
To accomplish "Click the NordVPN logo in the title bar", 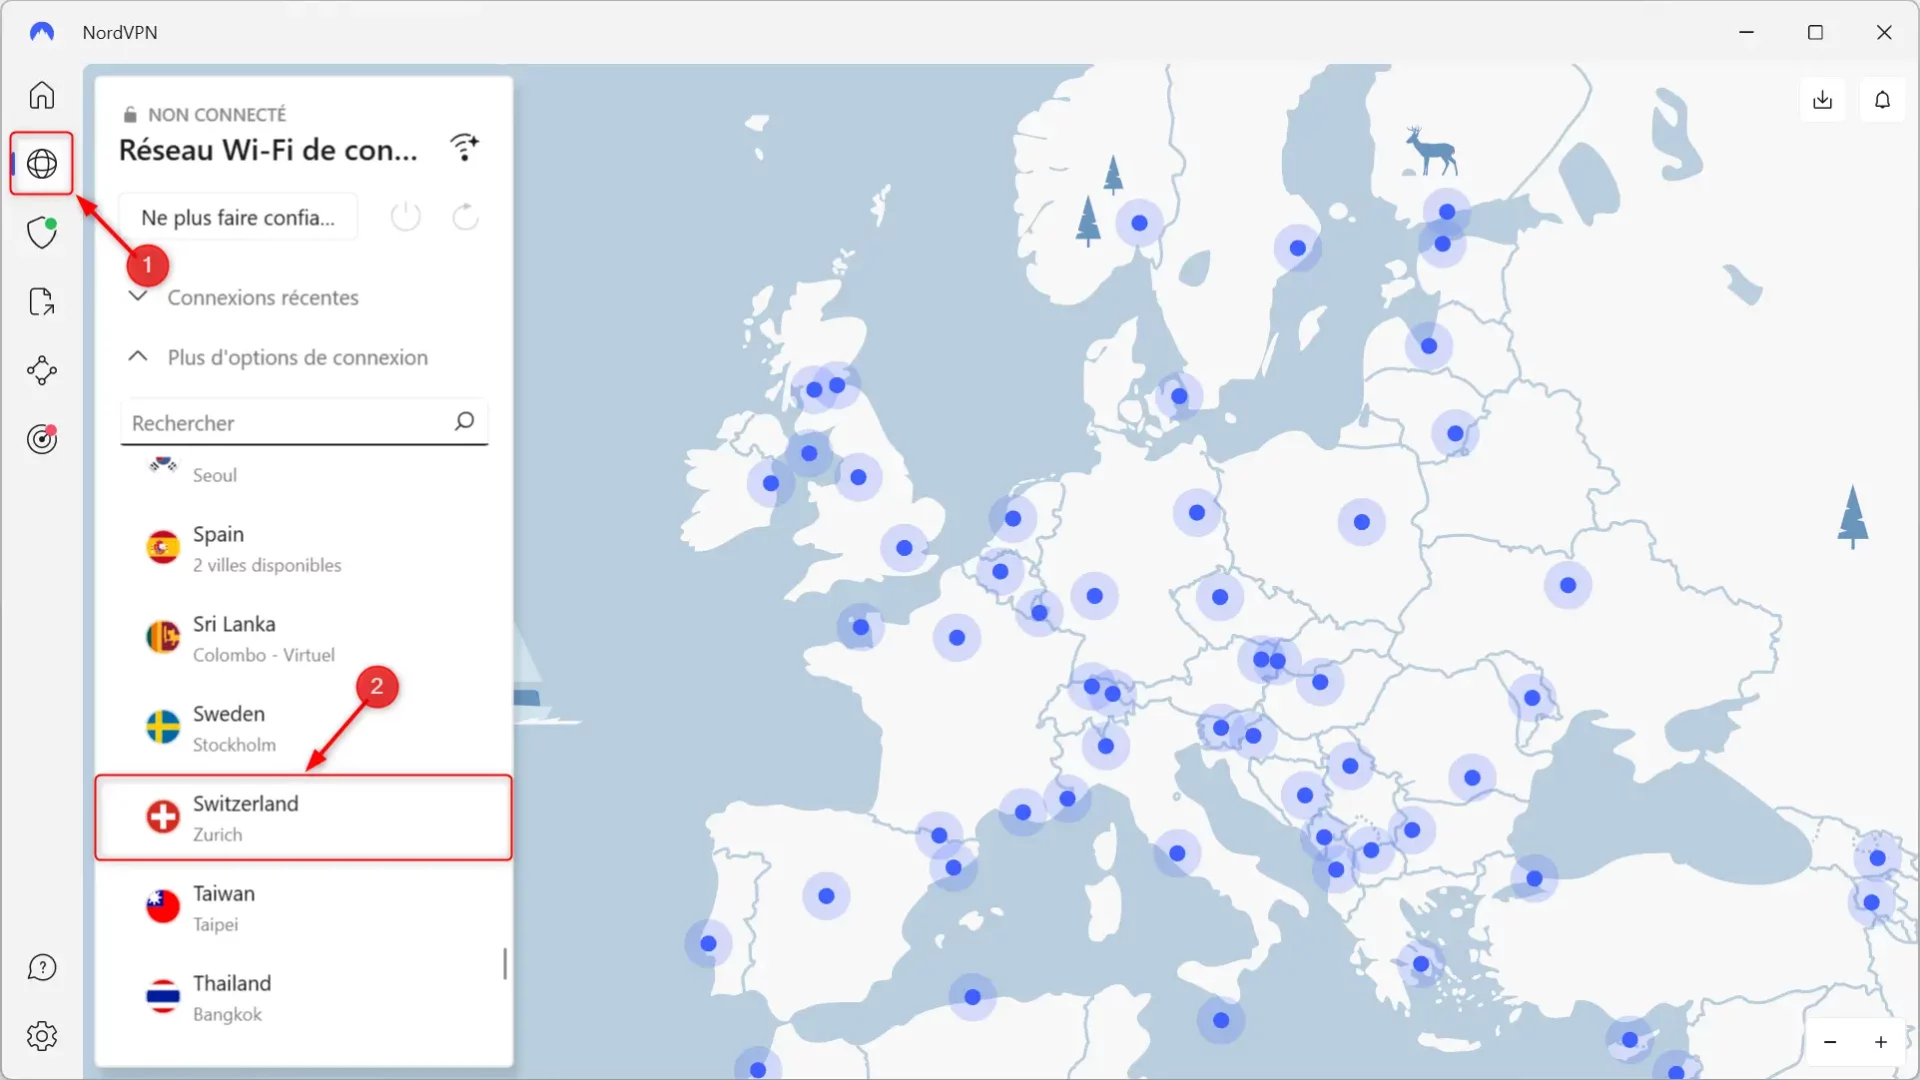I will (x=42, y=32).
